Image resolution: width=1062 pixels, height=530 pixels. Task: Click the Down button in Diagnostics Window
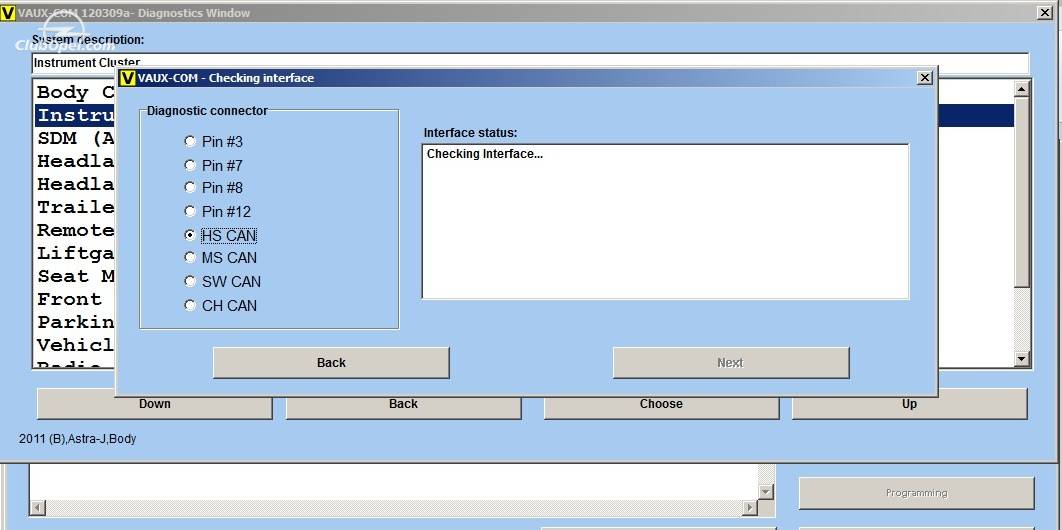point(154,404)
